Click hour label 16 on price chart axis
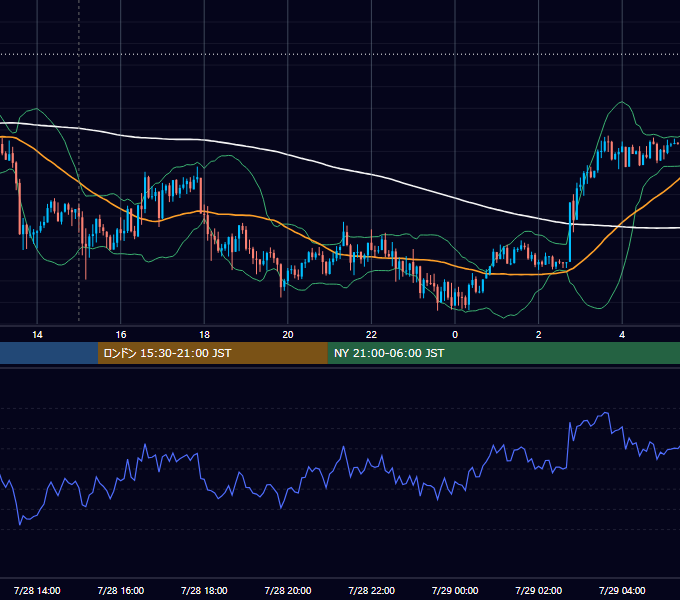This screenshot has height=600, width=680. click(x=121, y=334)
